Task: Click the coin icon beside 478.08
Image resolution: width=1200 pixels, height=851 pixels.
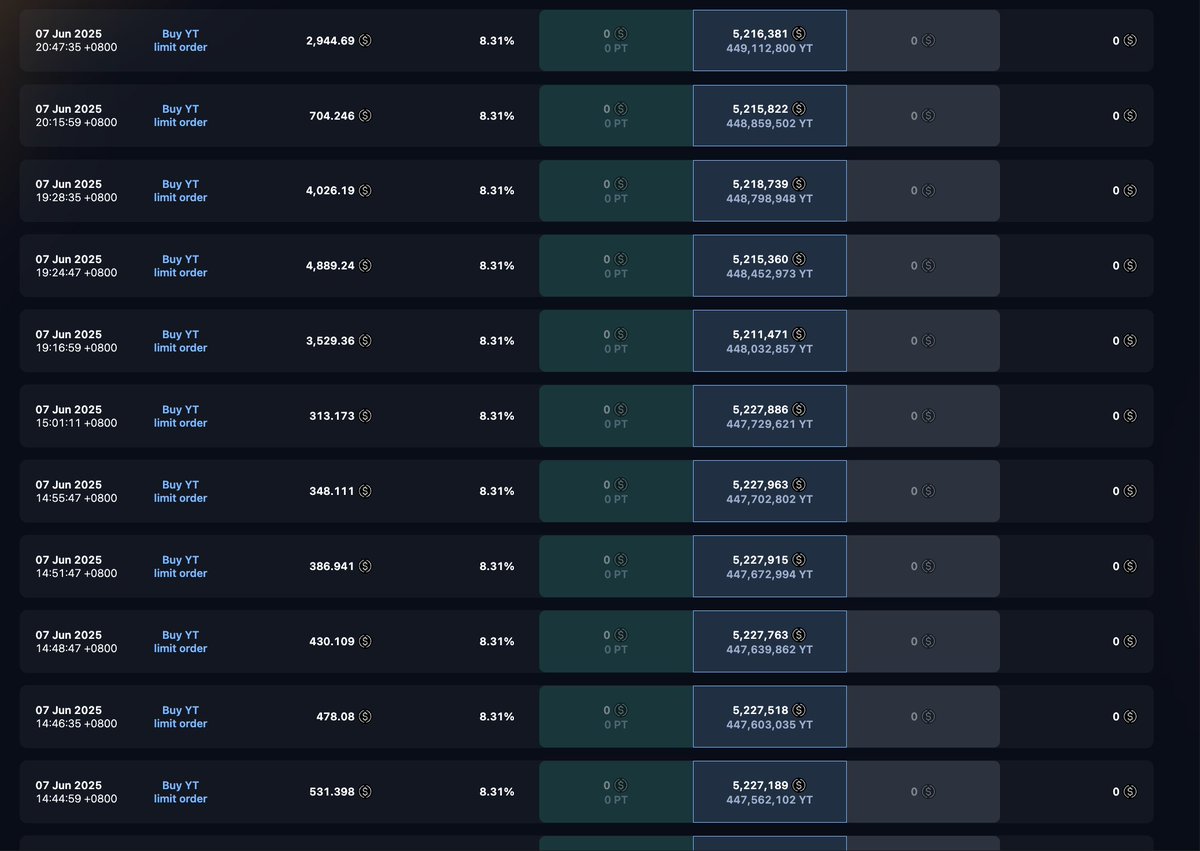Action: [365, 716]
